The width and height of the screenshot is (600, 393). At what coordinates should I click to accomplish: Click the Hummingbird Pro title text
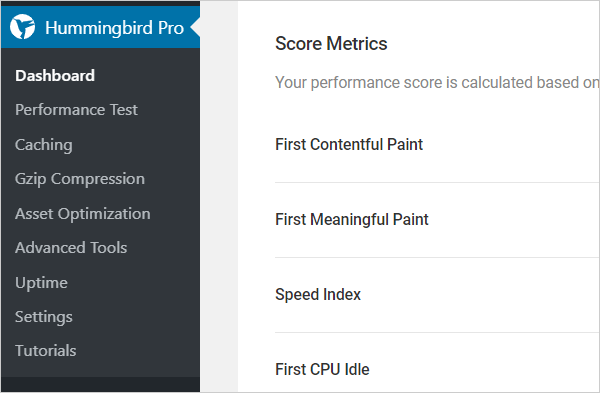click(114, 28)
